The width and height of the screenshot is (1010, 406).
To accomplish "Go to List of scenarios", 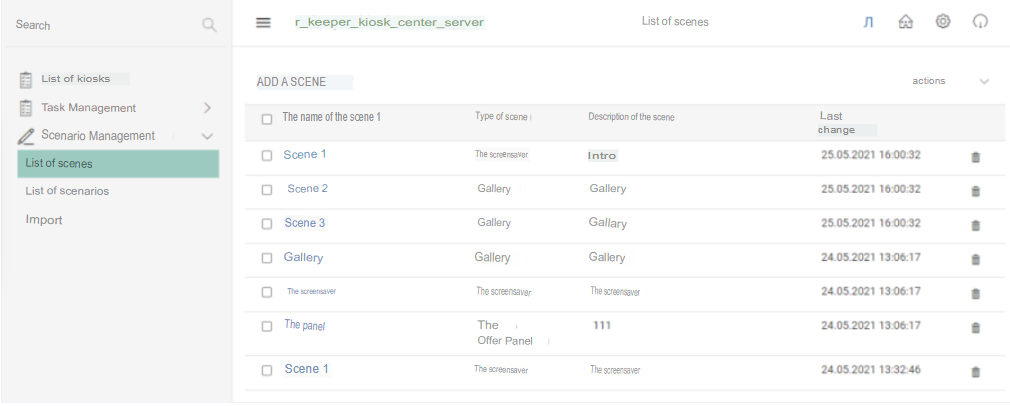I will coord(67,191).
